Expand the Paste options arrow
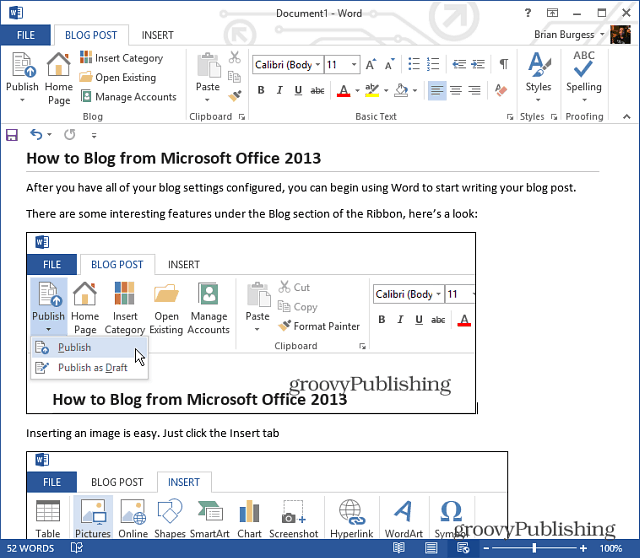This screenshot has height=558, width=640. [x=207, y=100]
